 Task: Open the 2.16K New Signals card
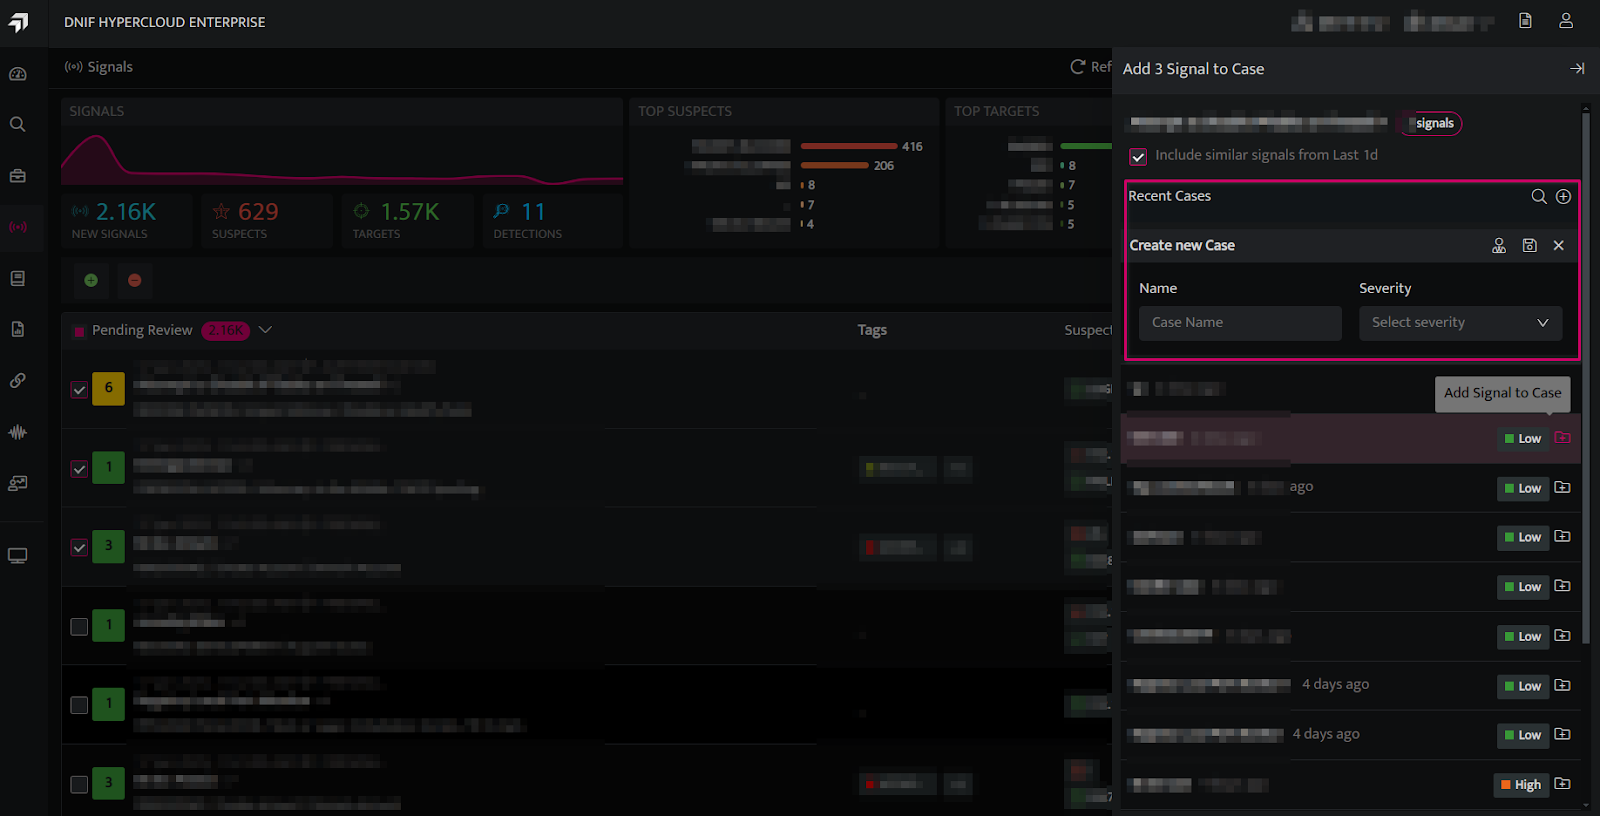[126, 221]
